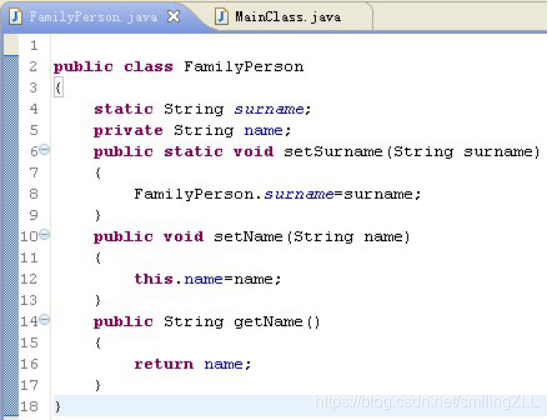The width and height of the screenshot is (548, 420).
Task: Click line number 8 in the gutter
Action: 34,194
